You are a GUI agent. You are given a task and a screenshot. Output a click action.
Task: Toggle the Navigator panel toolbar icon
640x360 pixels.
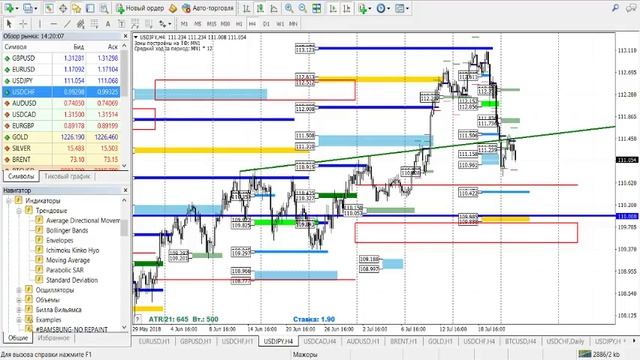76,8
